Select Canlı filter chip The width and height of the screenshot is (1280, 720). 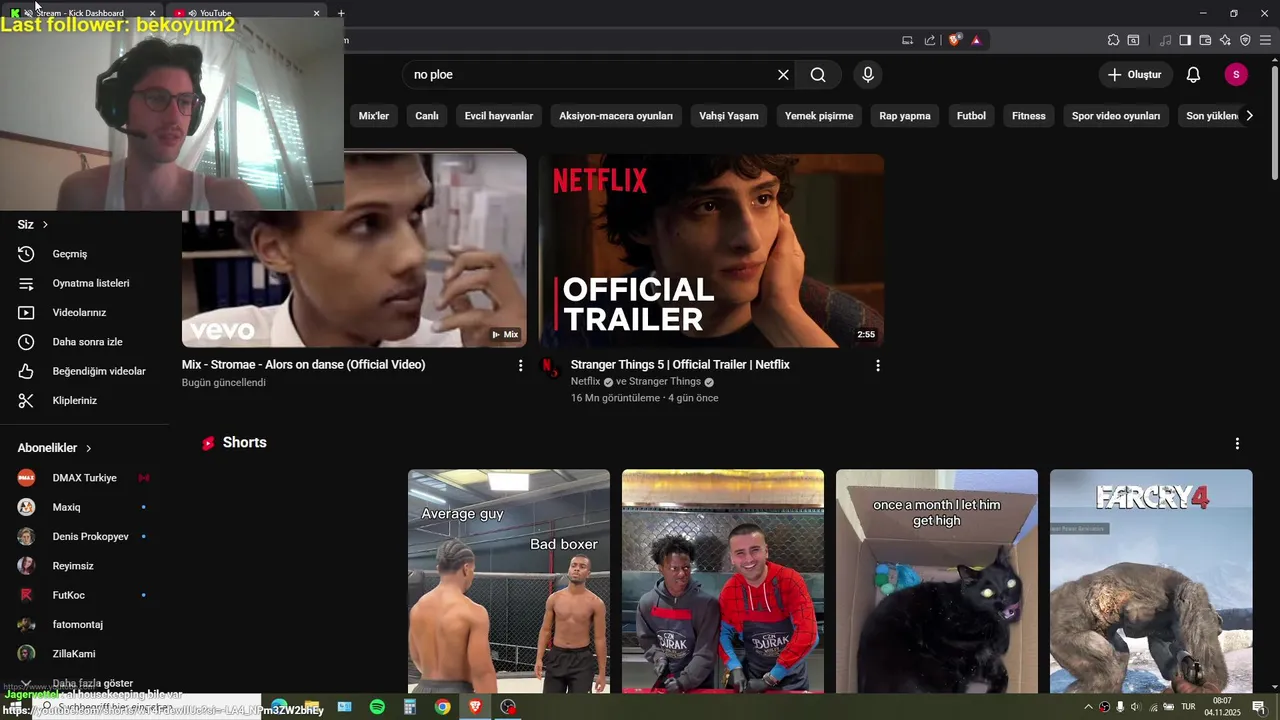(x=427, y=116)
